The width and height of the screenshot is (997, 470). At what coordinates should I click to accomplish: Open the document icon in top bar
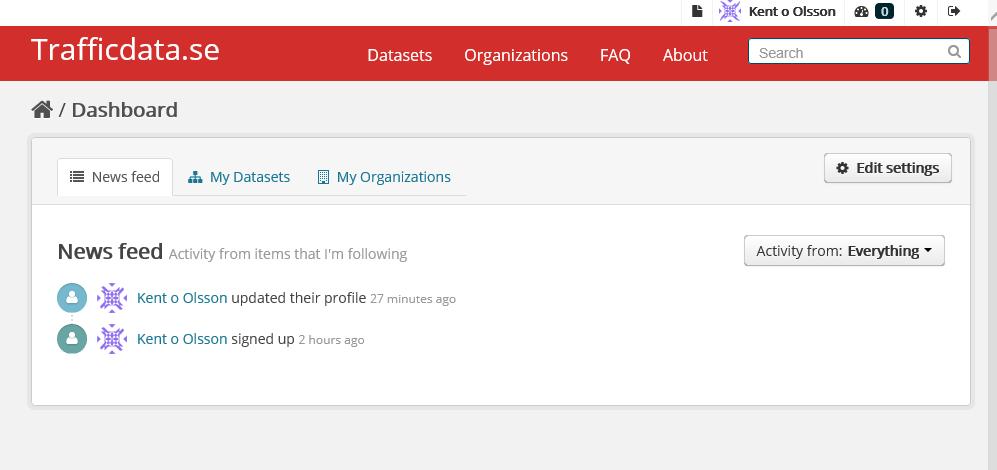point(698,11)
